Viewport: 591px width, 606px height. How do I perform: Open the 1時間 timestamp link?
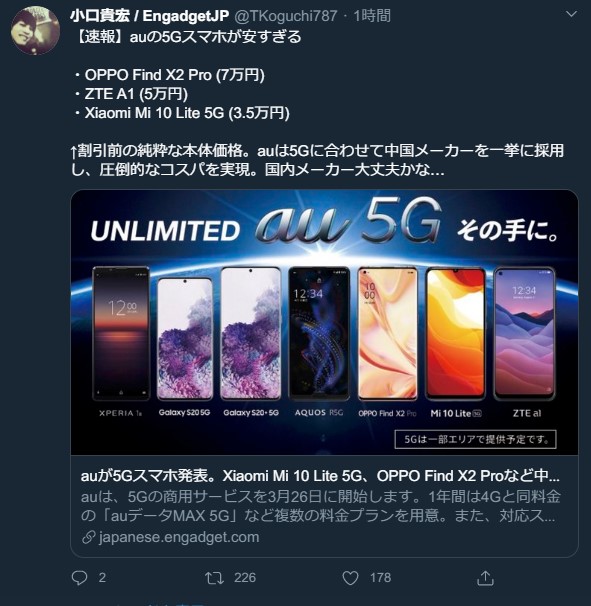[372, 16]
